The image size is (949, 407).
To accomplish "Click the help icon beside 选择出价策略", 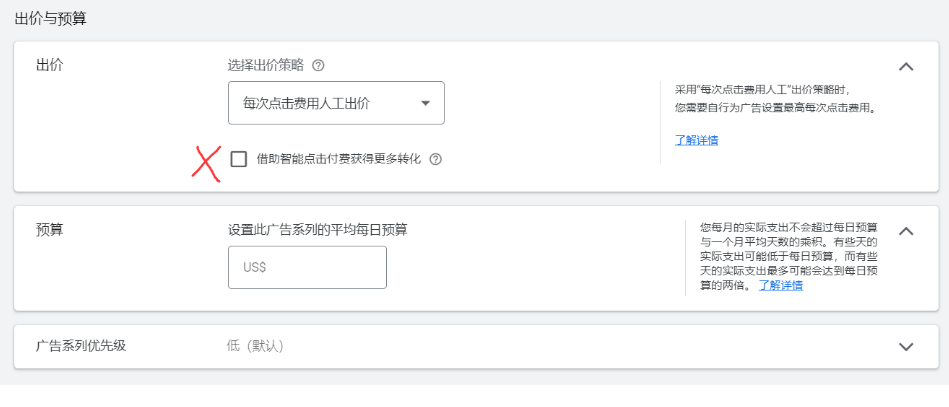I will click(318, 66).
